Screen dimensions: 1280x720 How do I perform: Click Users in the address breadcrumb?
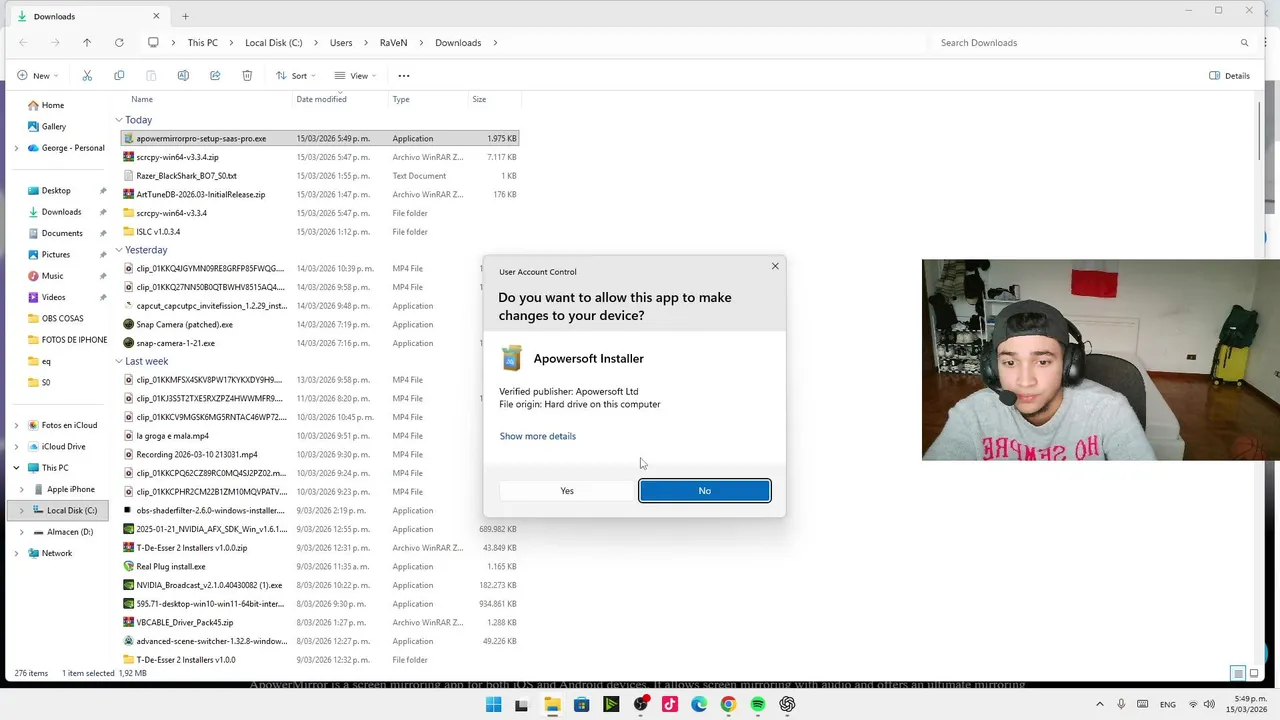(341, 43)
